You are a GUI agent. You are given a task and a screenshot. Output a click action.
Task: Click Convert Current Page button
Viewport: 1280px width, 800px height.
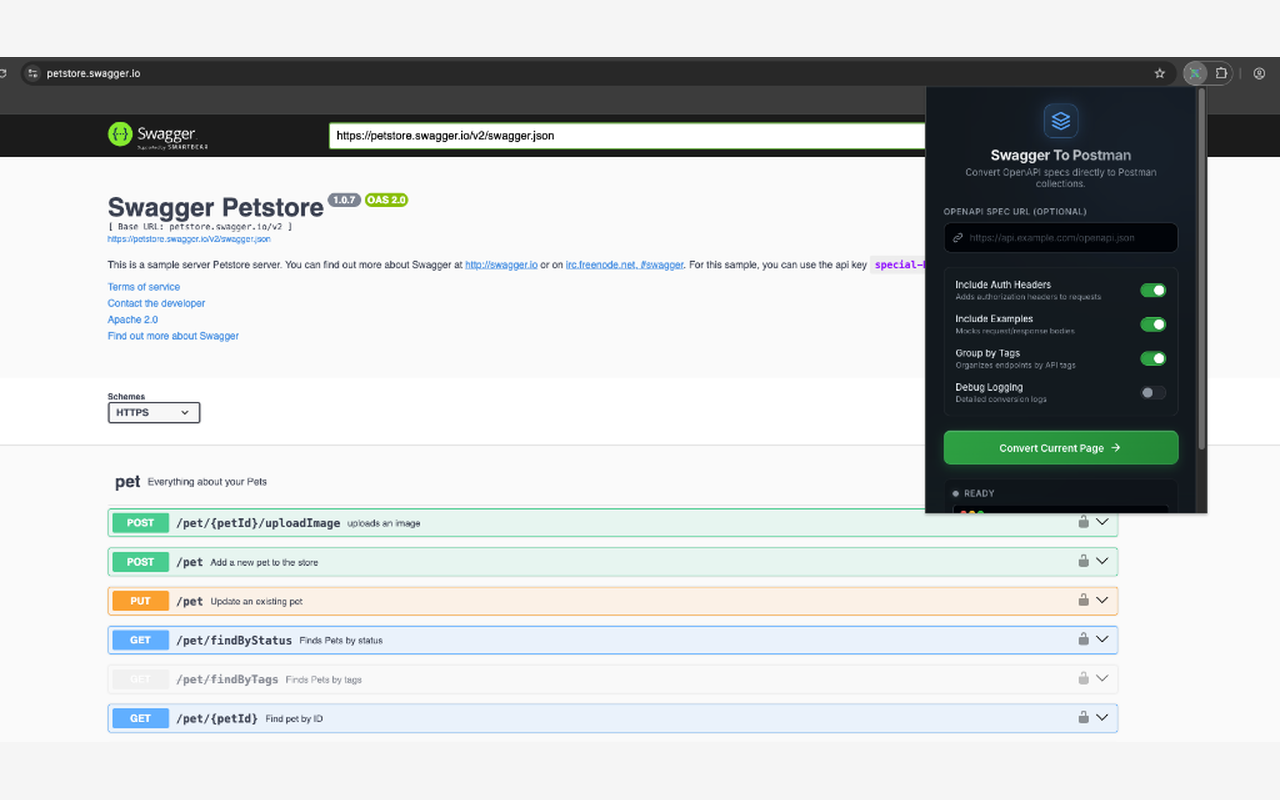click(1061, 448)
